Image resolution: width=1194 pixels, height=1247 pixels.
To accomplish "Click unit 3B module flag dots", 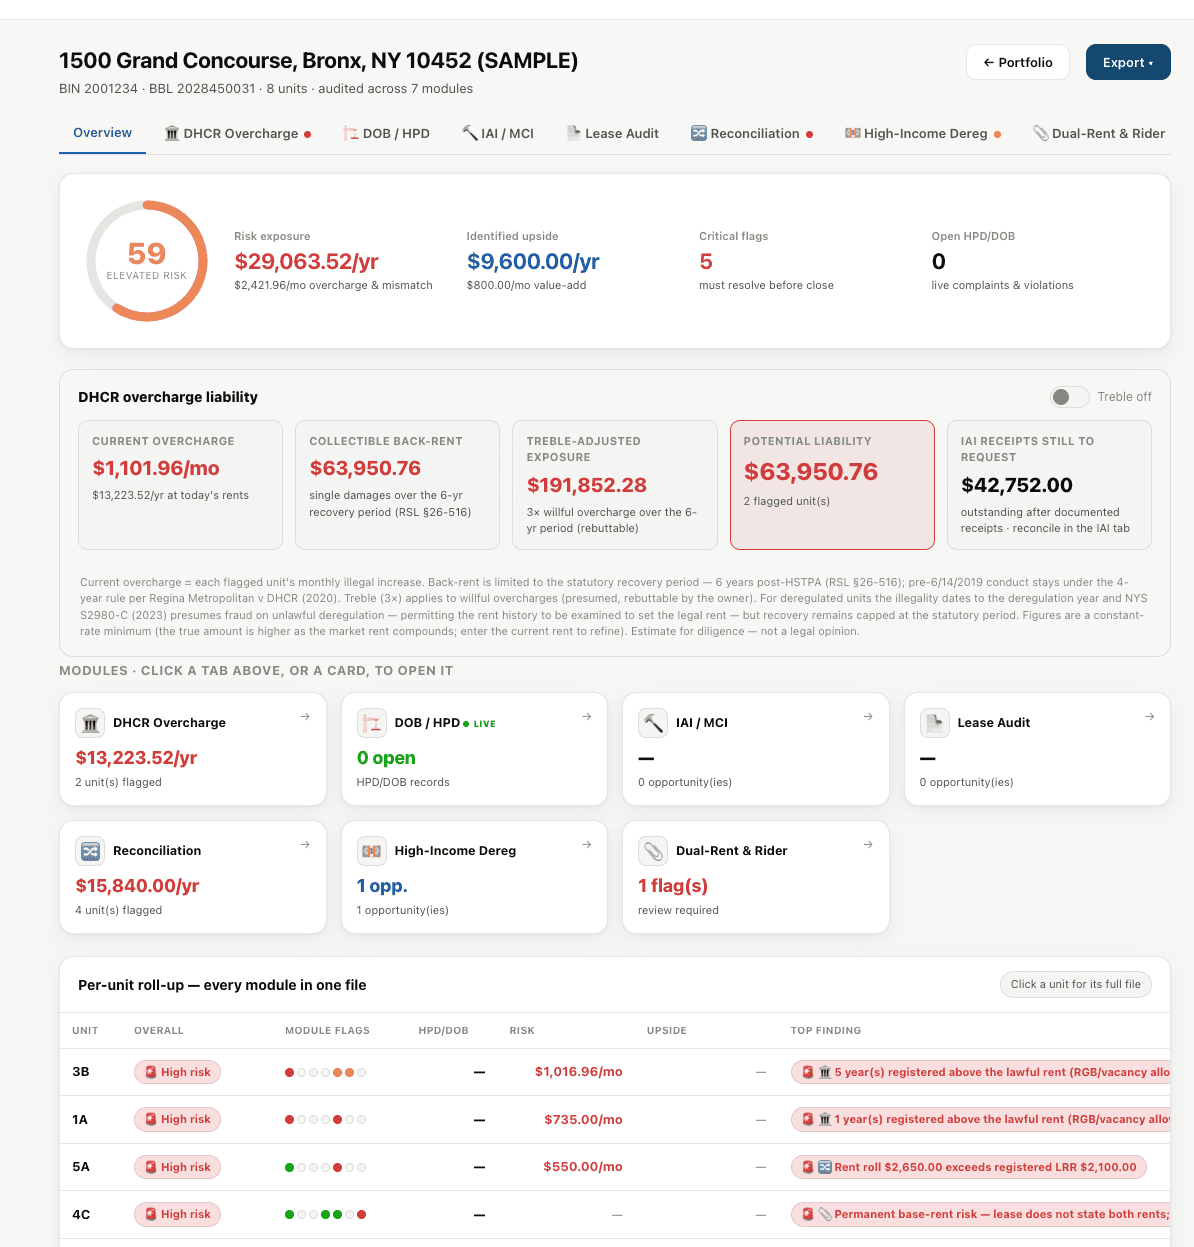I will (325, 1072).
